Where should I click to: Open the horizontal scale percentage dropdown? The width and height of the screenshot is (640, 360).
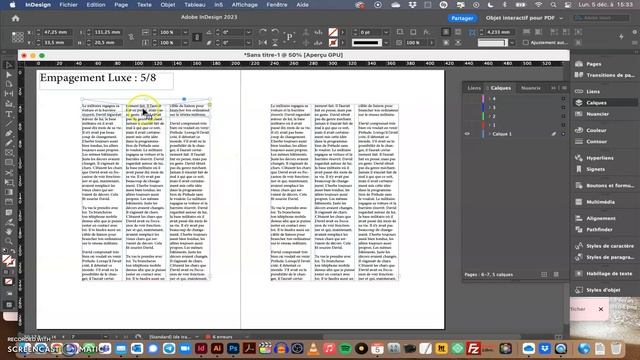point(185,32)
